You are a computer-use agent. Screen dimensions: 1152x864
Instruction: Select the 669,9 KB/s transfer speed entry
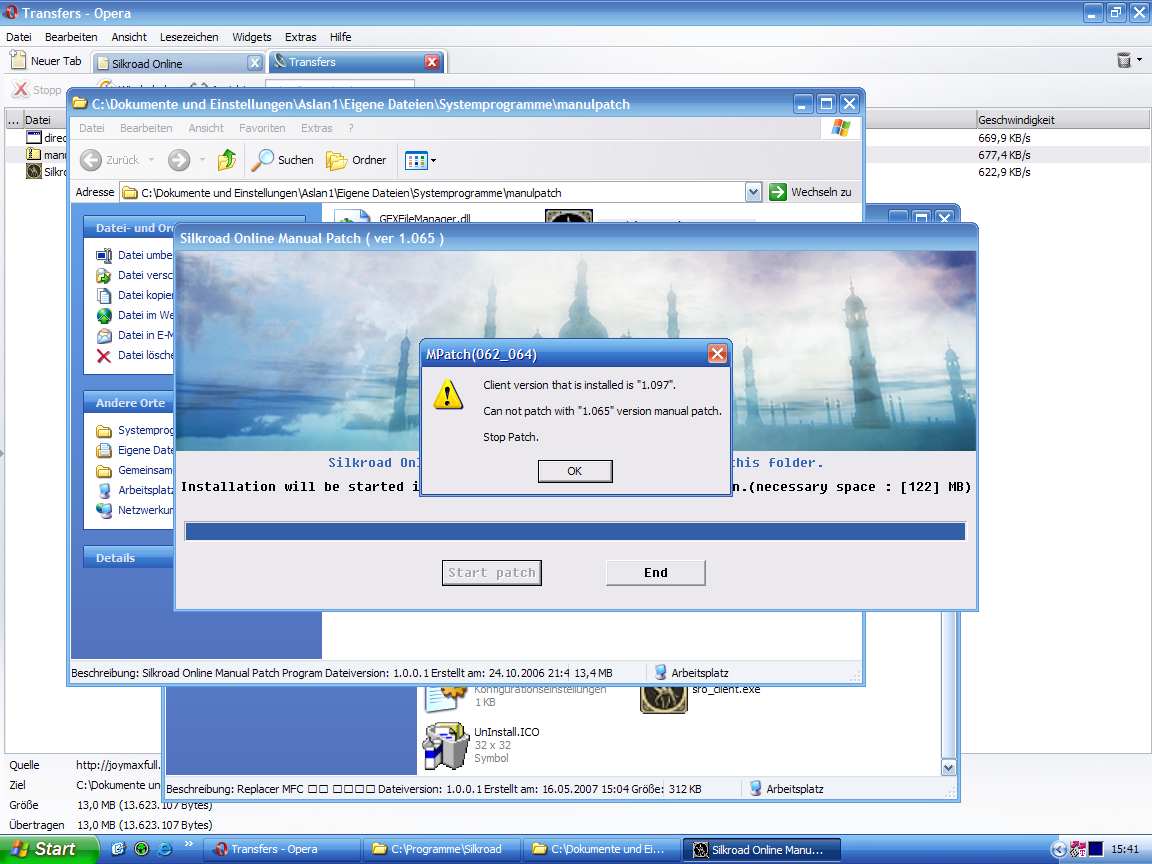click(1004, 138)
